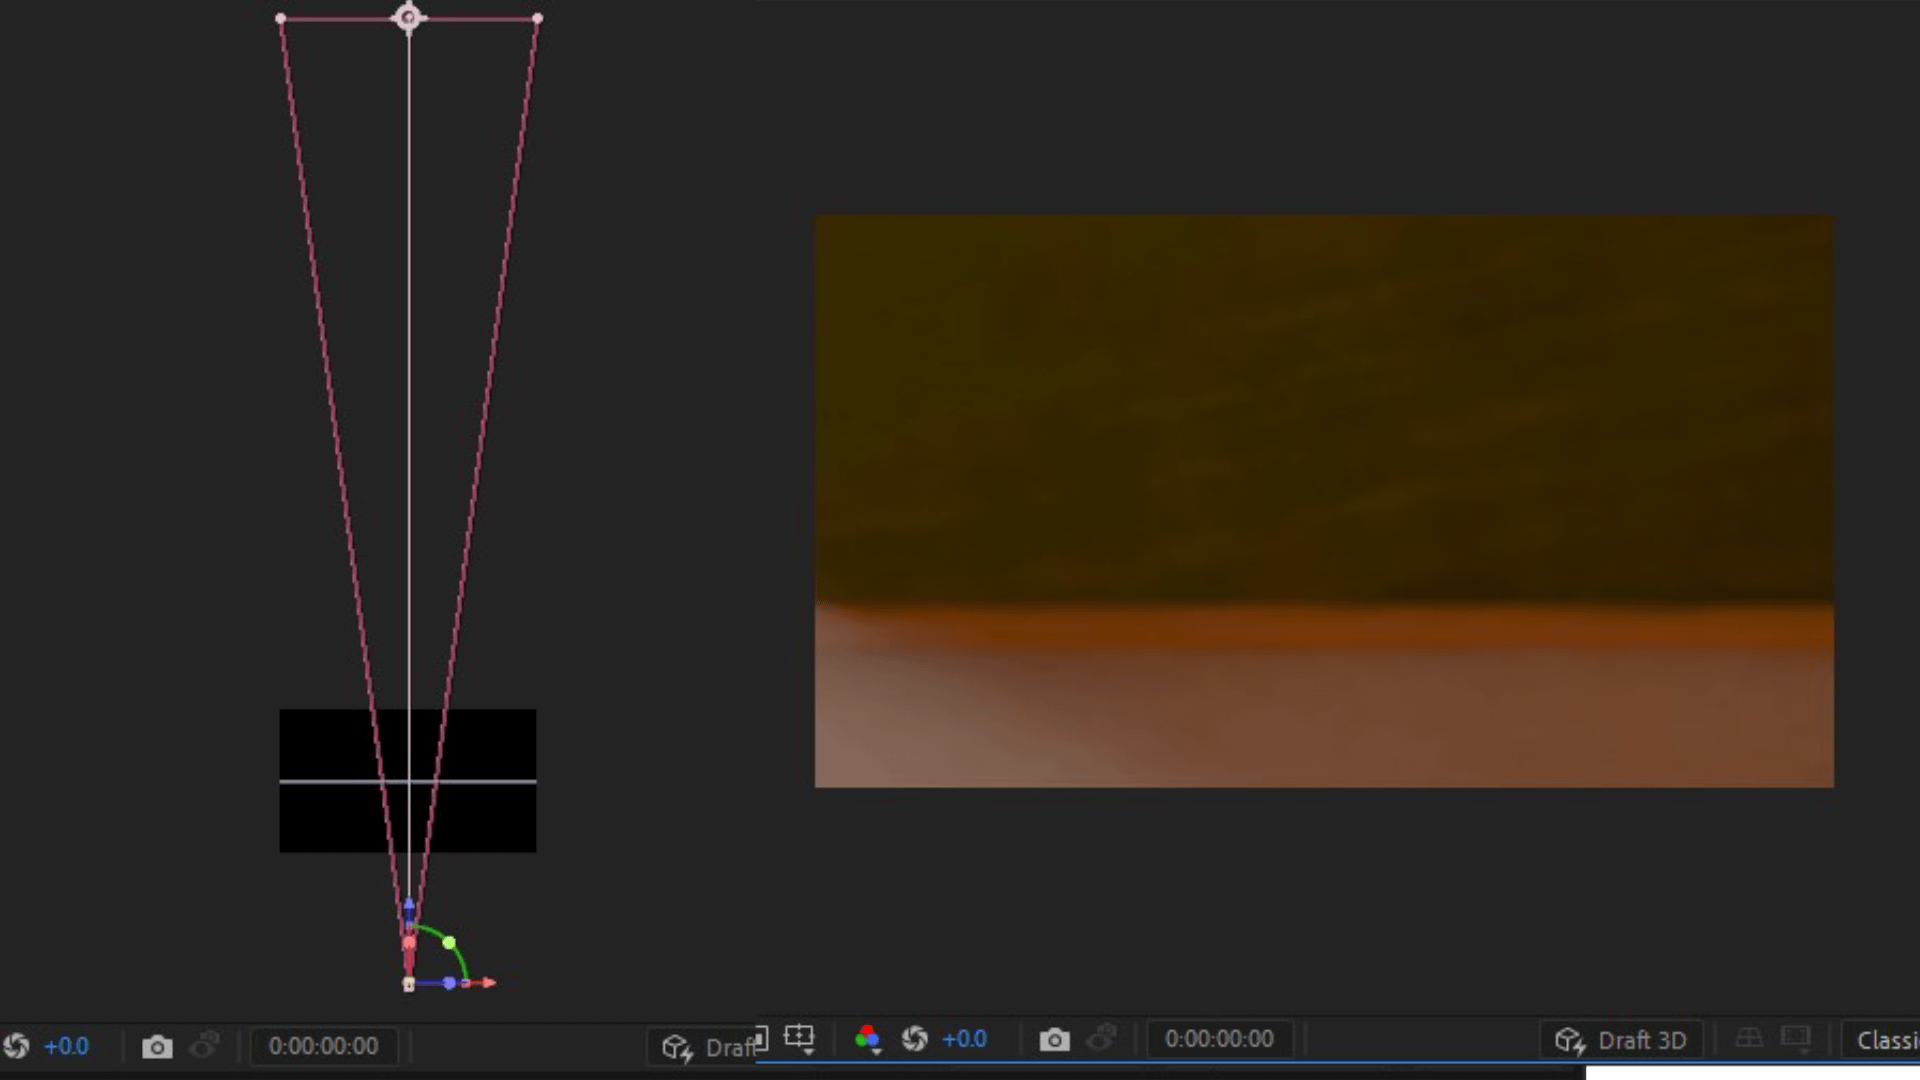
Task: Click the red X-axis arrow on camera gizmo
Action: coord(488,983)
